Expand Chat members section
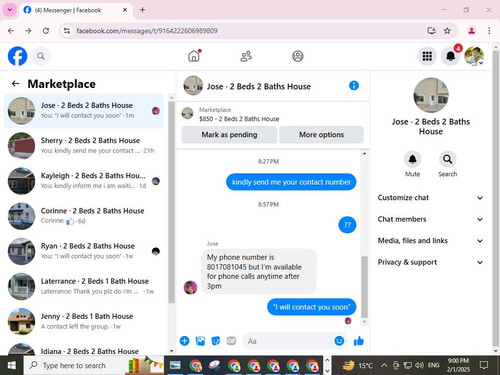Screen dimensions: 500x375 [430, 219]
